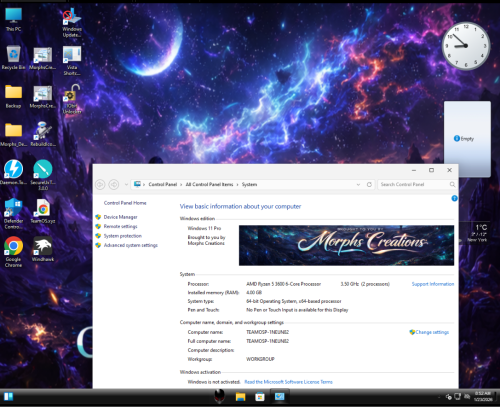This screenshot has height=407, width=500.
Task: Open Control Panel Home link
Action: [125, 203]
